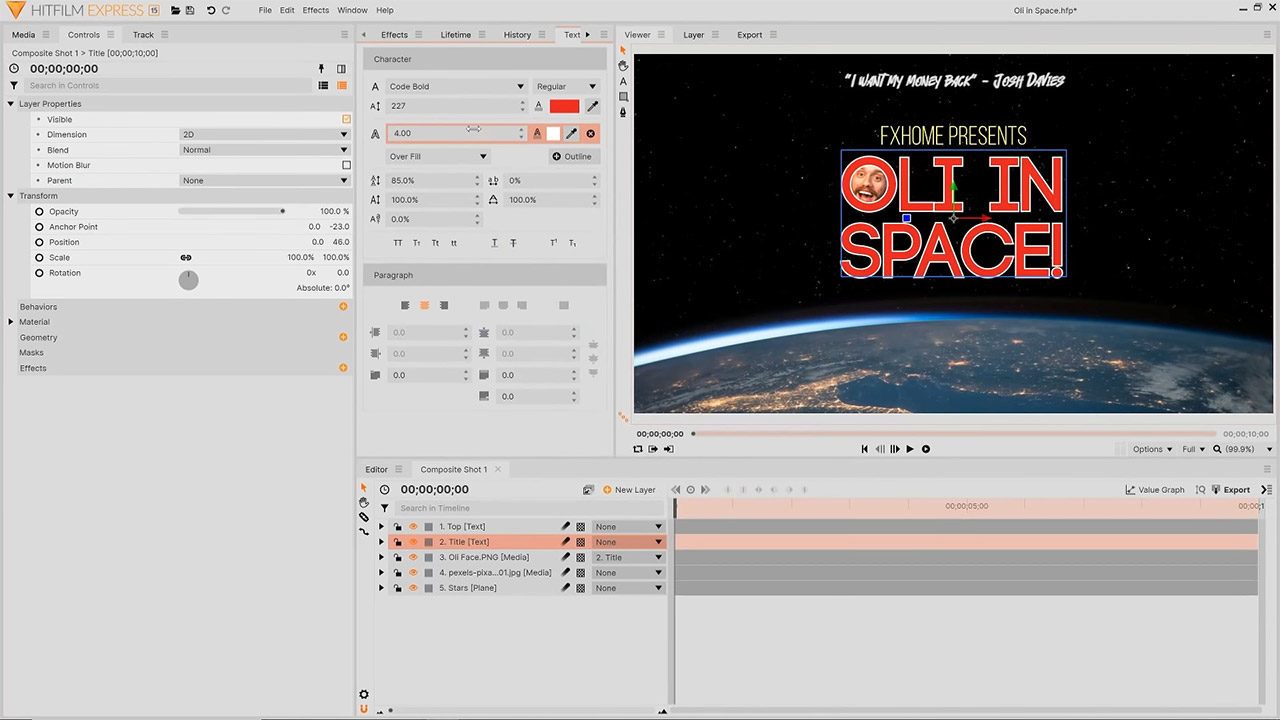Image resolution: width=1280 pixels, height=720 pixels.
Task: Select the Text tool in Viewer toolbar
Action: click(623, 81)
